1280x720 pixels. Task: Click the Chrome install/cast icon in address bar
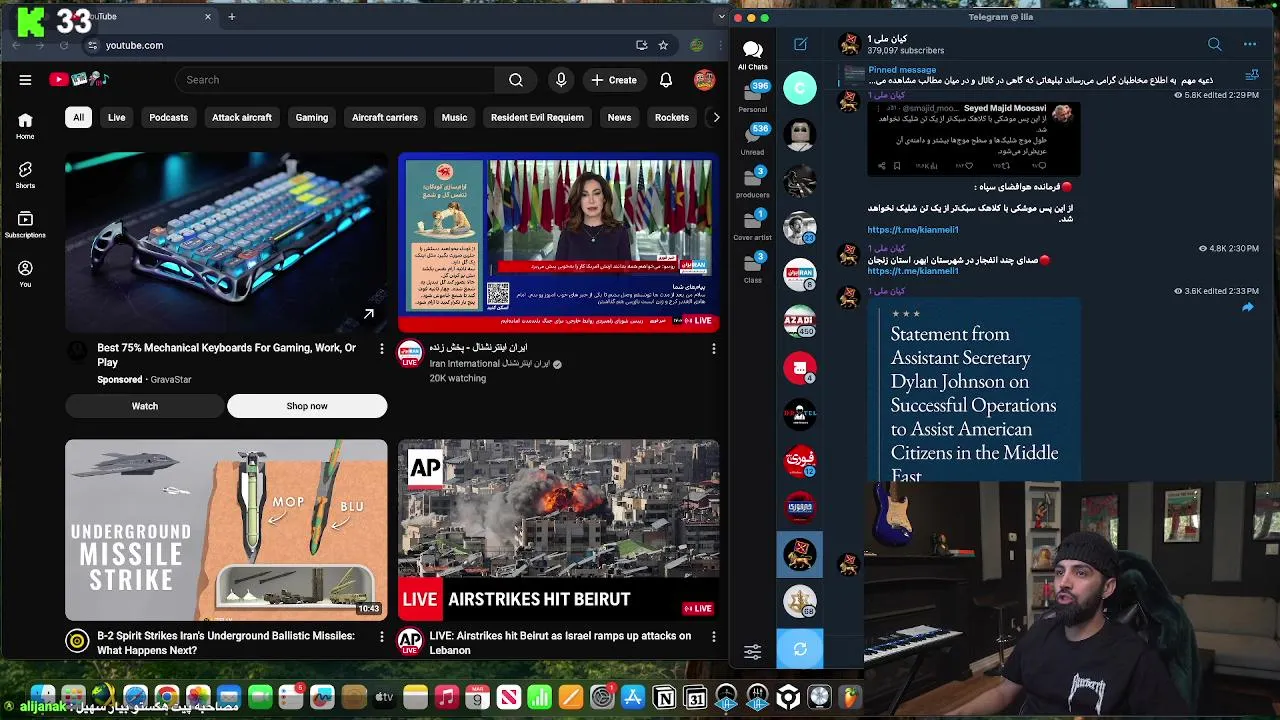641,45
